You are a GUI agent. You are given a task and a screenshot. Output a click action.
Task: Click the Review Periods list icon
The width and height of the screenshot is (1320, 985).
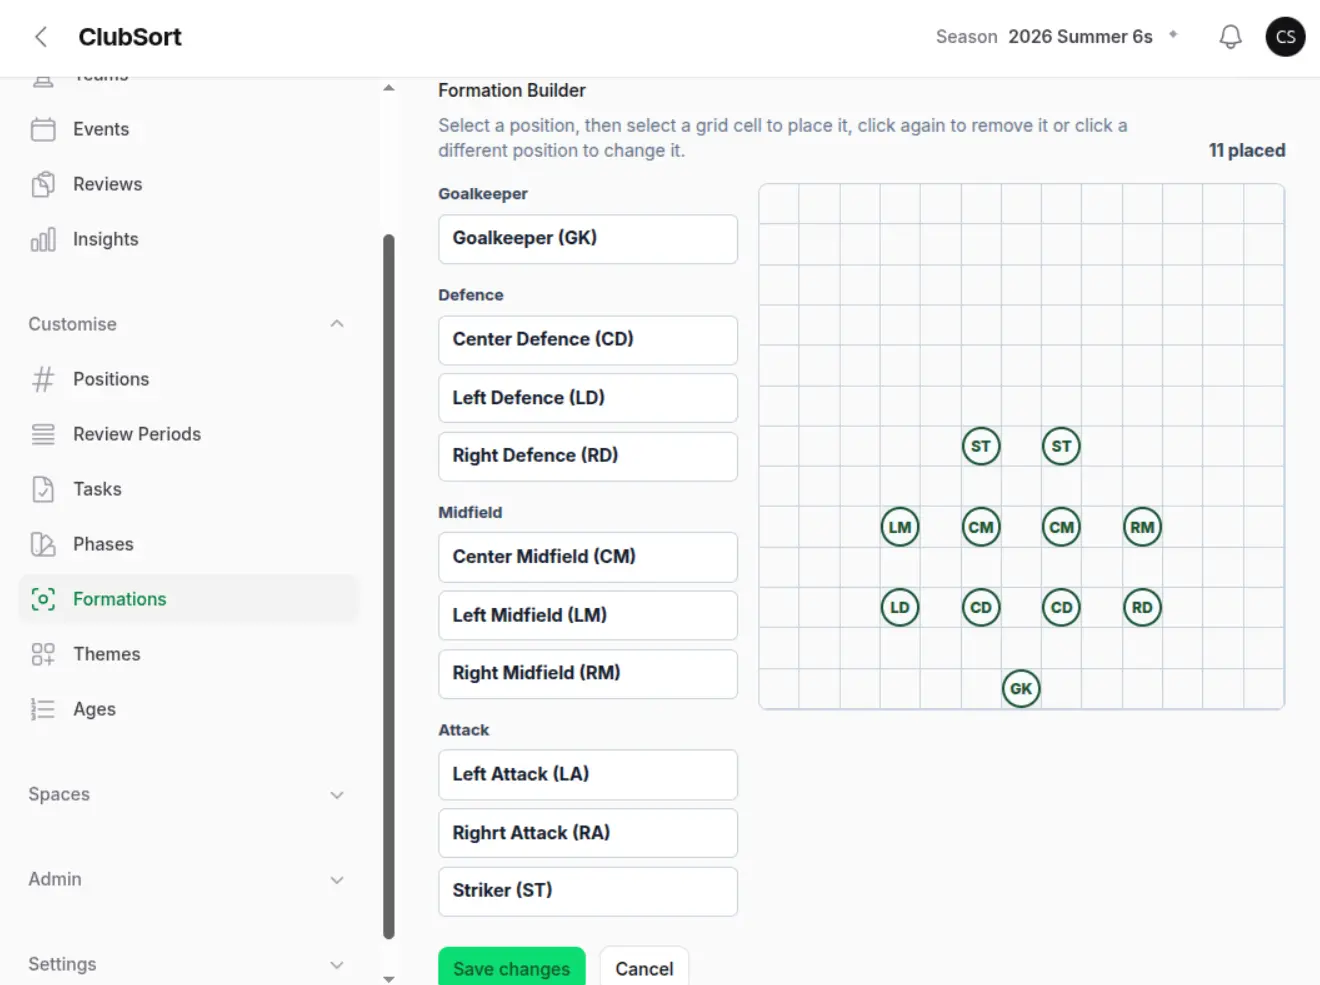(x=43, y=434)
